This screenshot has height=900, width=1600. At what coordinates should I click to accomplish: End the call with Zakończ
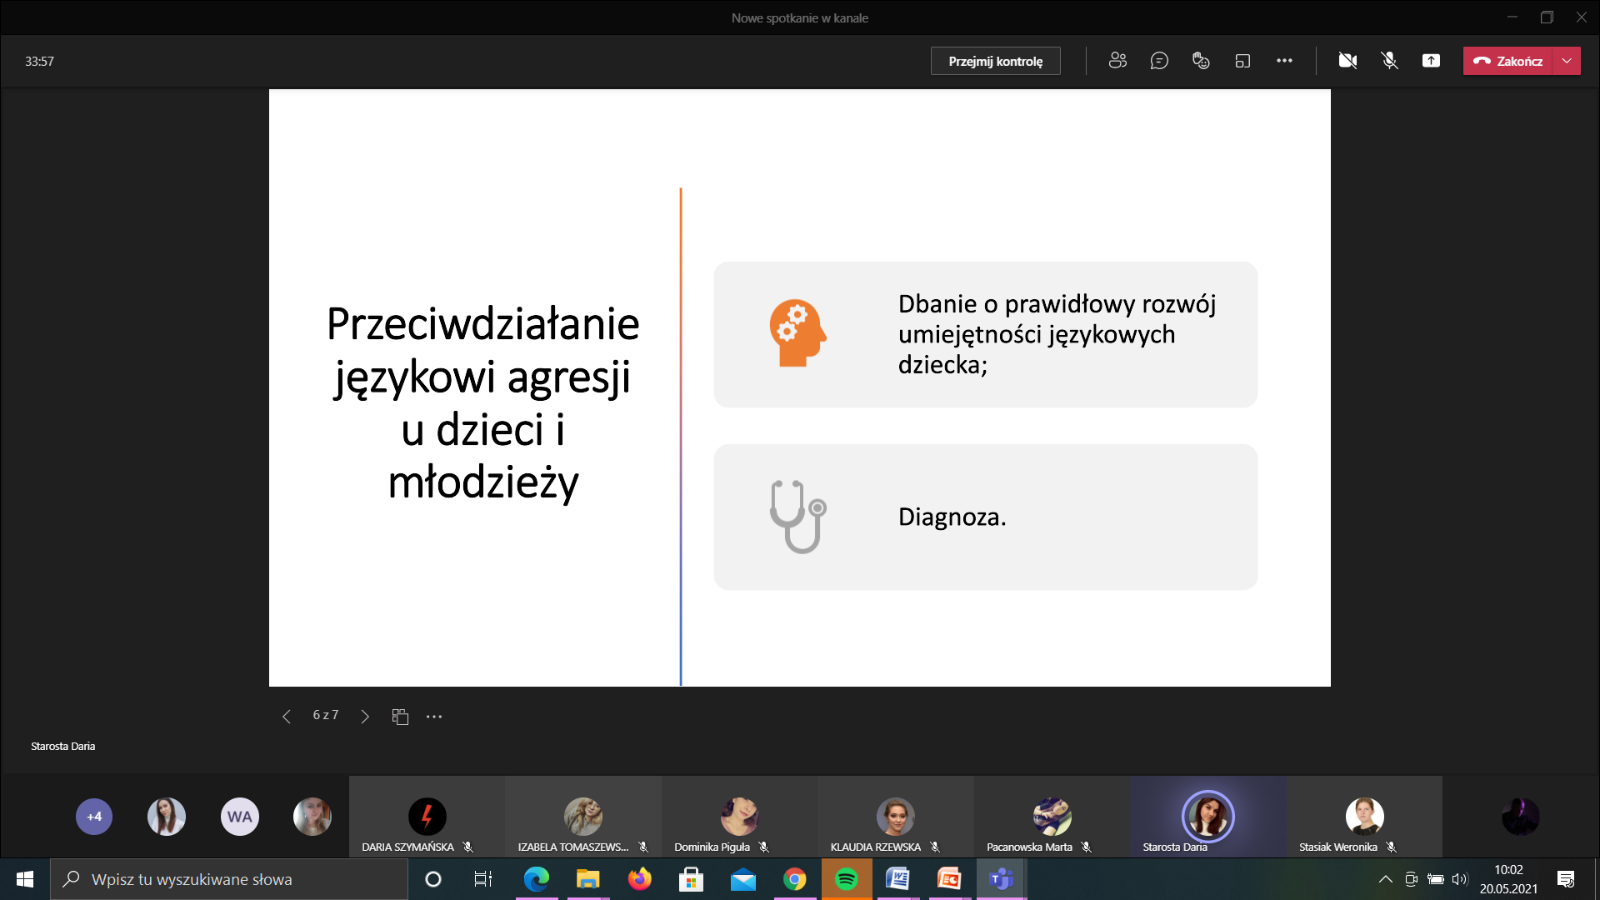coord(1508,61)
